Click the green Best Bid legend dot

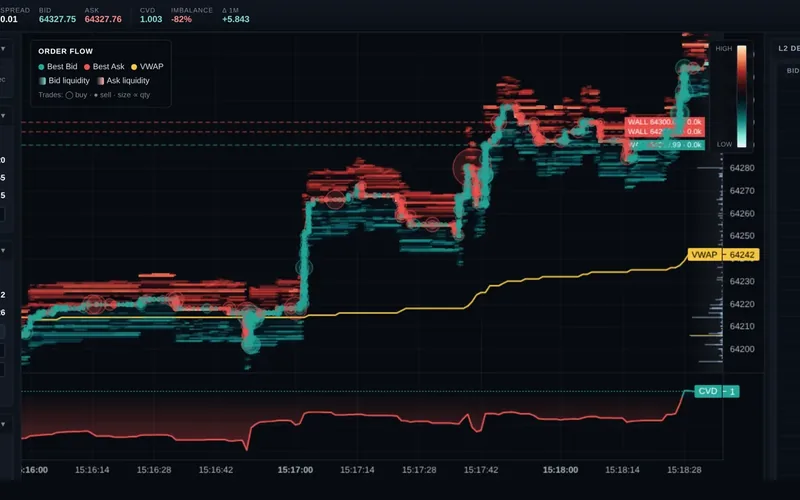[x=41, y=67]
